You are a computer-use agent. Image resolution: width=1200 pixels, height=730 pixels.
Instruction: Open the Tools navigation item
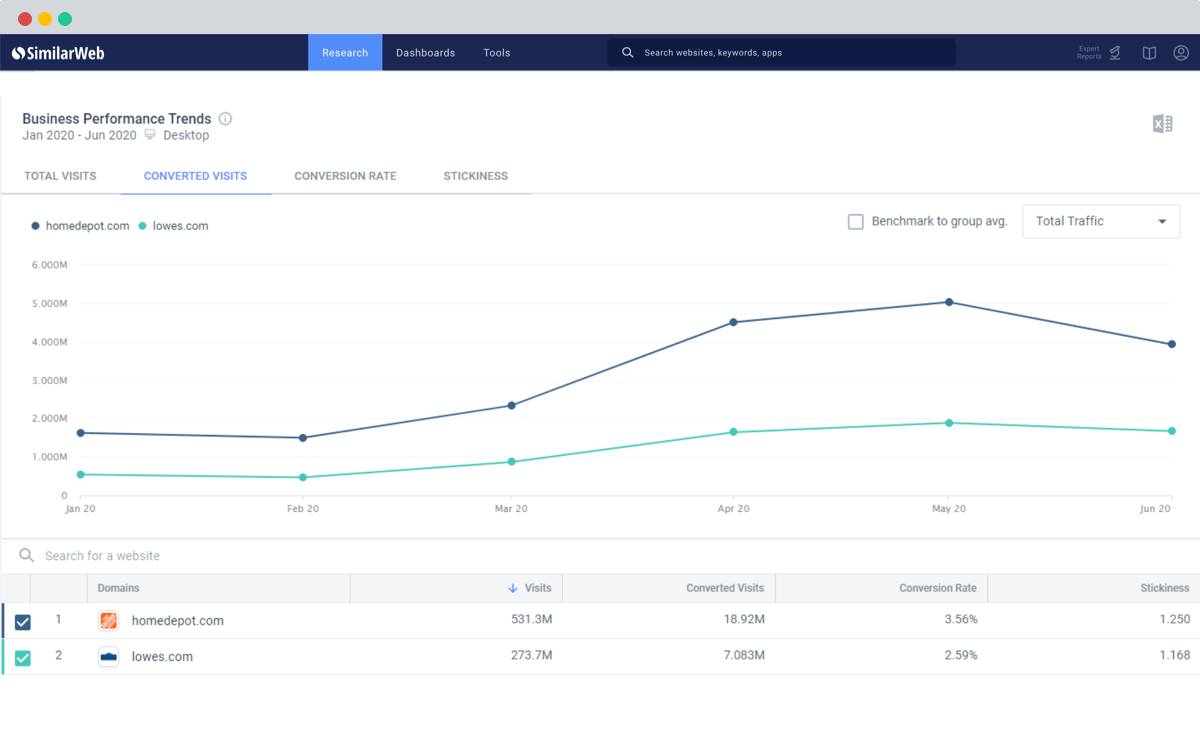tap(497, 53)
